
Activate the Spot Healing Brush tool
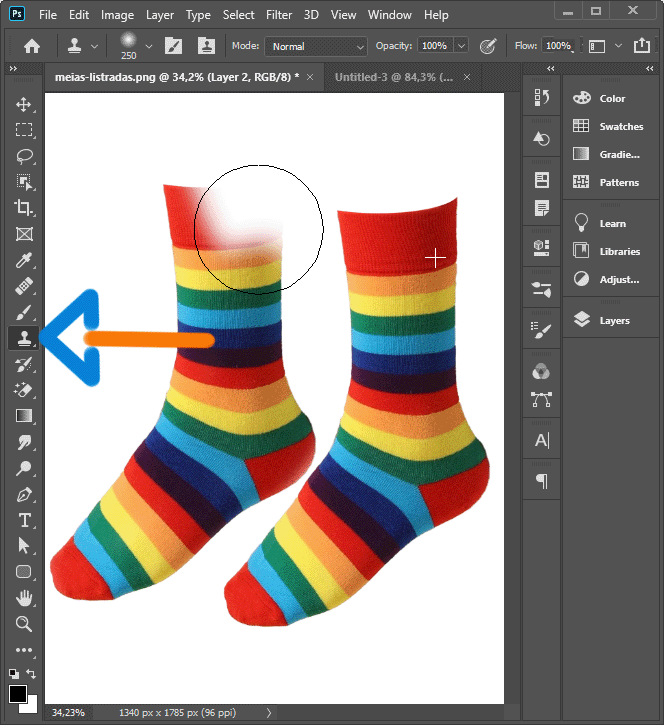(24, 287)
